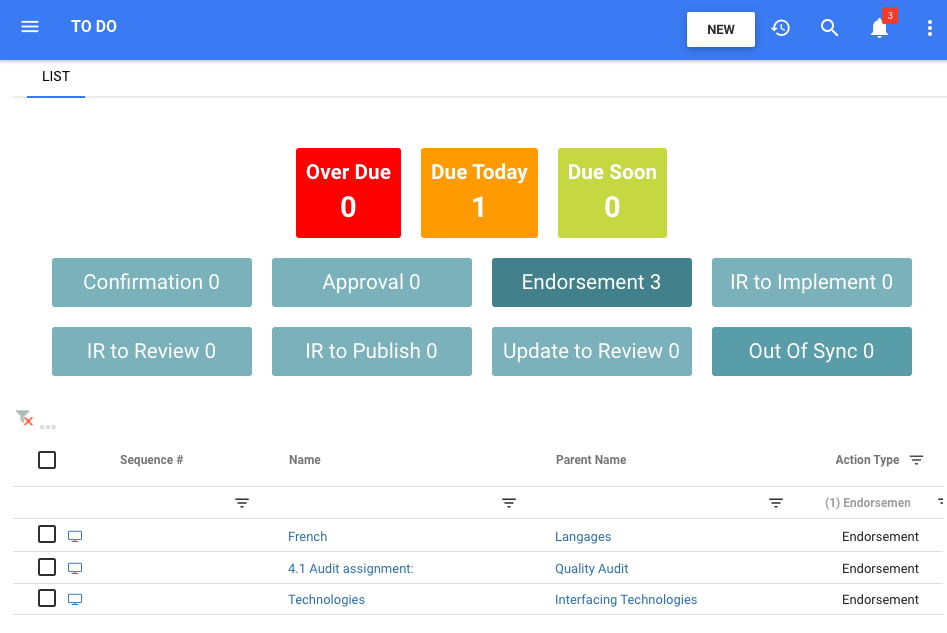The width and height of the screenshot is (947, 633).
Task: Open the vertical three-dot more menu
Action: pos(929,28)
